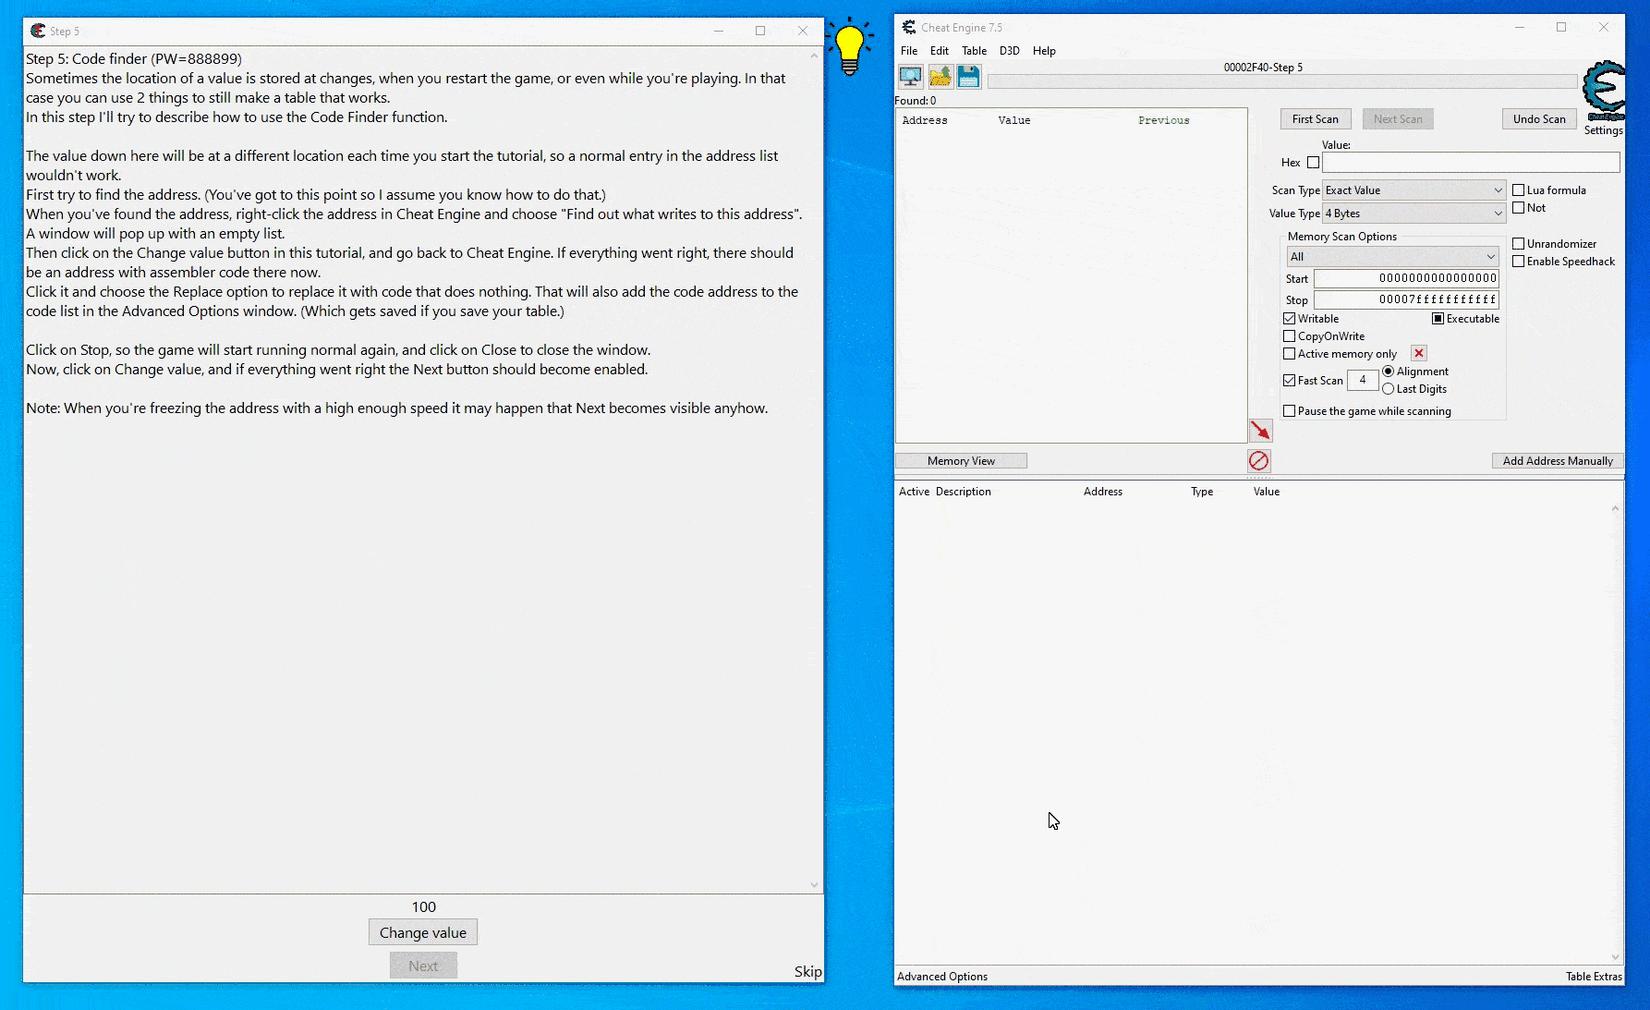Click the Cheat Engine title bar icon
This screenshot has height=1010, width=1650.
908,27
